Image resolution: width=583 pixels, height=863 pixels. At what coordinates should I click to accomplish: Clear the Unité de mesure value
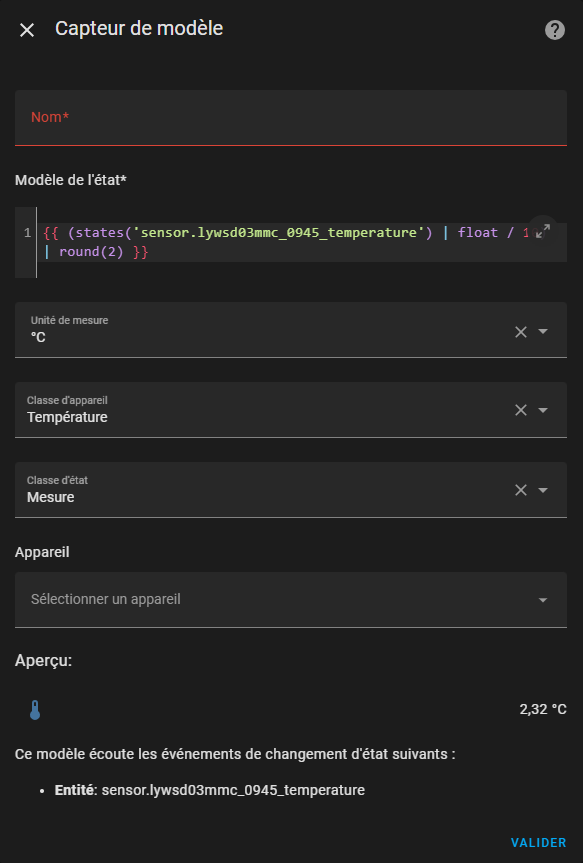click(x=521, y=332)
